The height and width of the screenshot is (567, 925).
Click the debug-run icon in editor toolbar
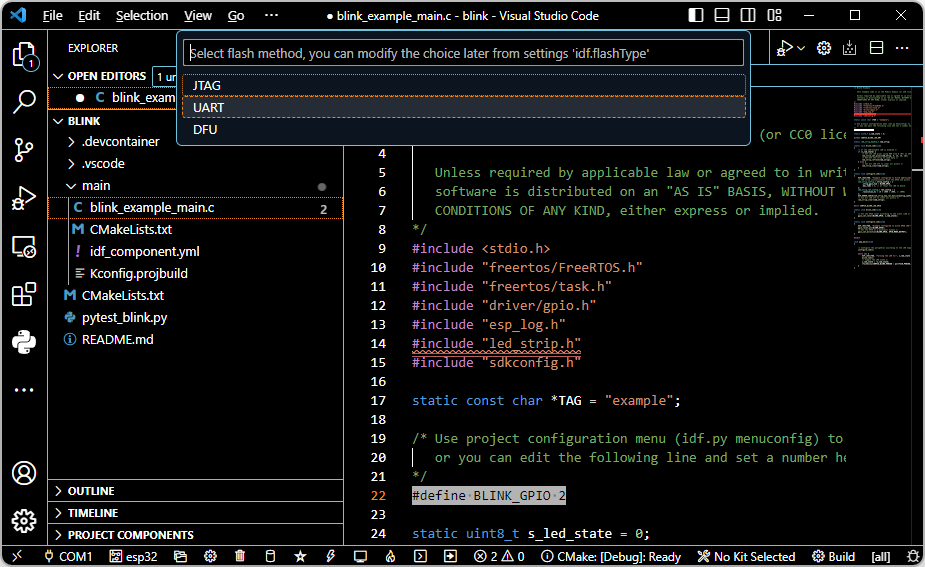tap(785, 48)
